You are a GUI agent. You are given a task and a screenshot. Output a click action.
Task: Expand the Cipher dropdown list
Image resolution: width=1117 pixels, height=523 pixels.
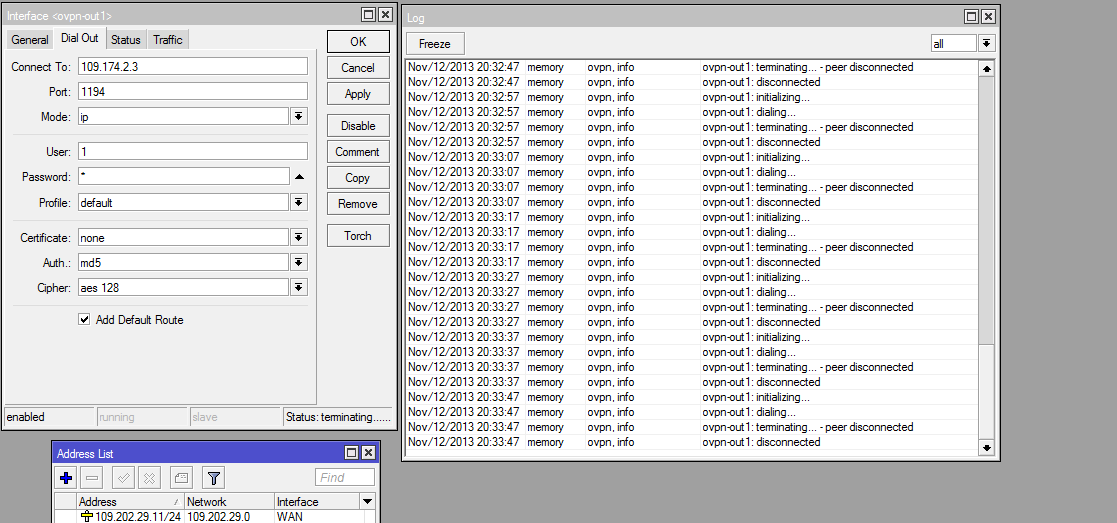point(299,287)
